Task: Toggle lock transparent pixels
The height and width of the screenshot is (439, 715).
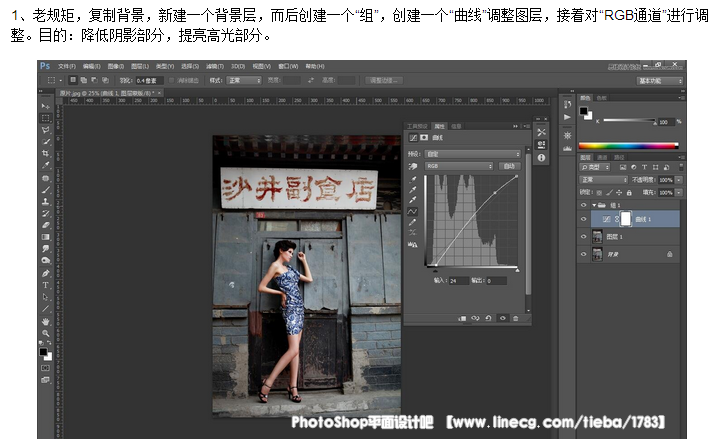Action: click(x=599, y=193)
